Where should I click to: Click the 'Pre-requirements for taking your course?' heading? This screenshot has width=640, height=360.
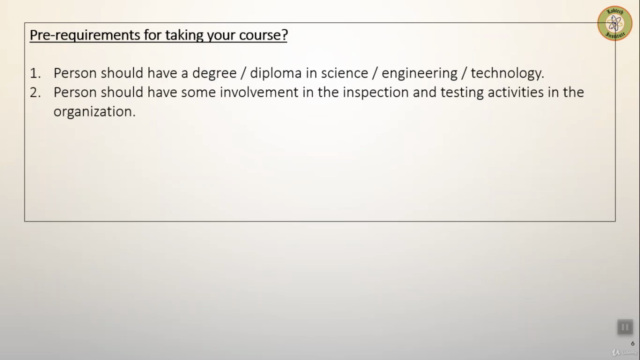(158, 35)
